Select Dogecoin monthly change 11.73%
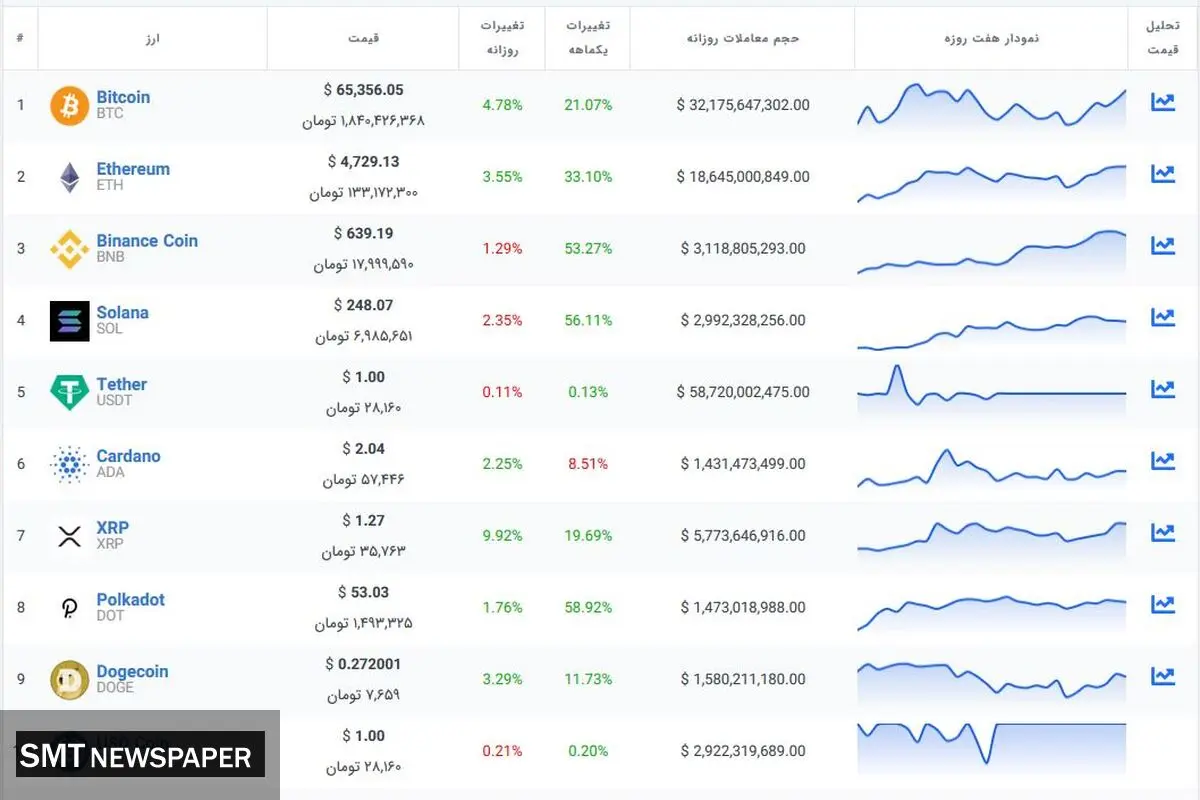The width and height of the screenshot is (1200, 800). click(x=588, y=679)
